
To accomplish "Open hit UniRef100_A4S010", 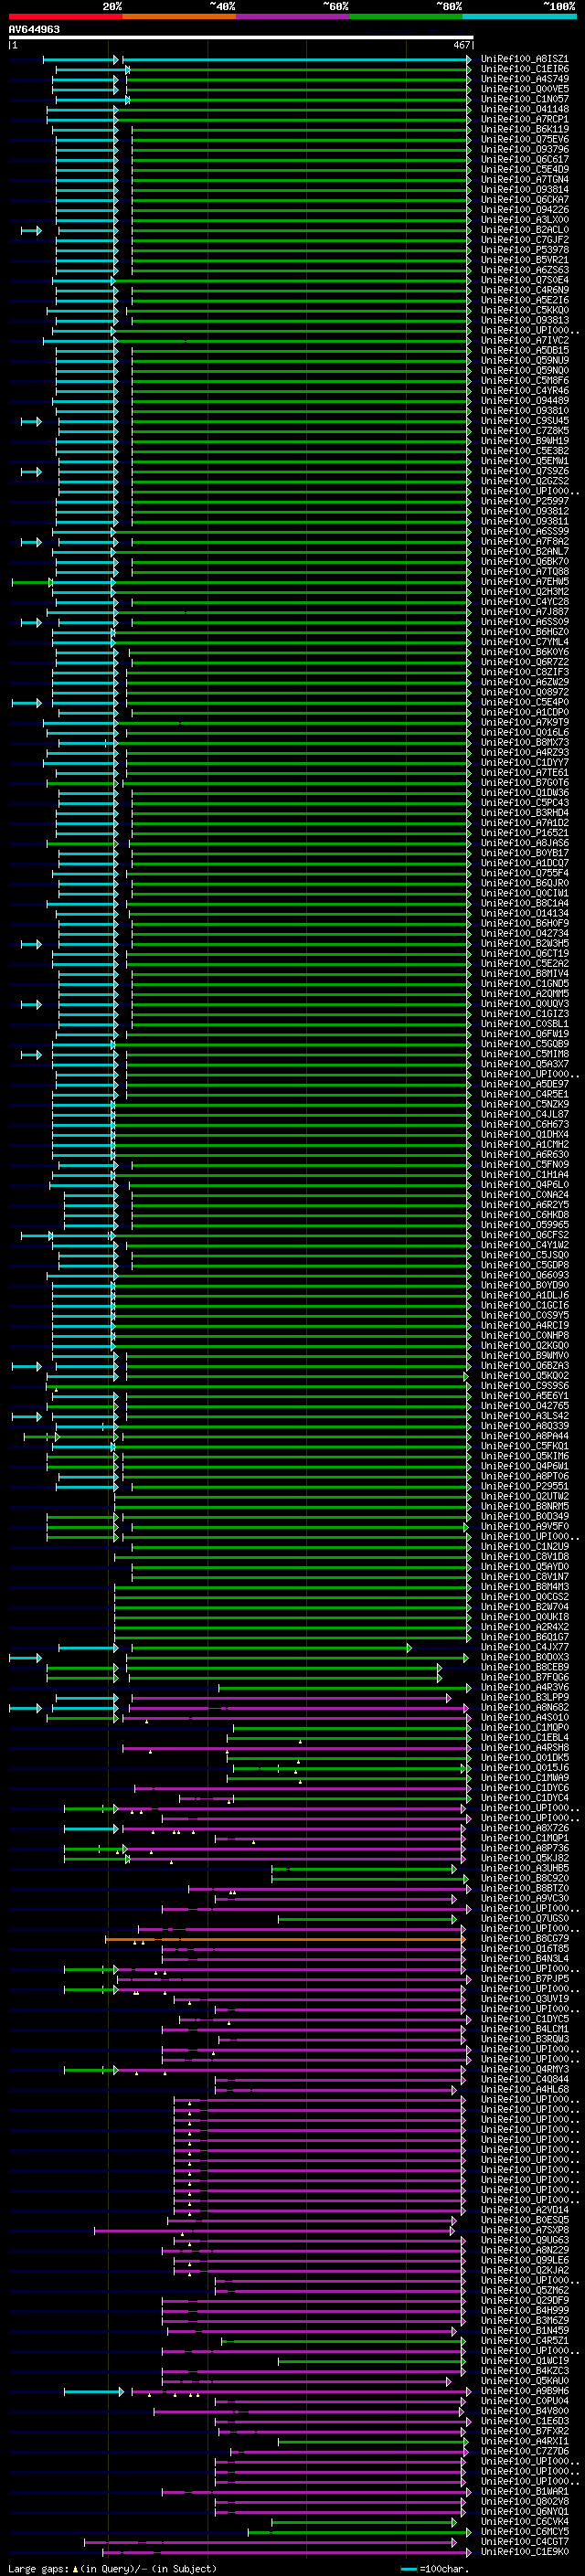I will point(525,1717).
